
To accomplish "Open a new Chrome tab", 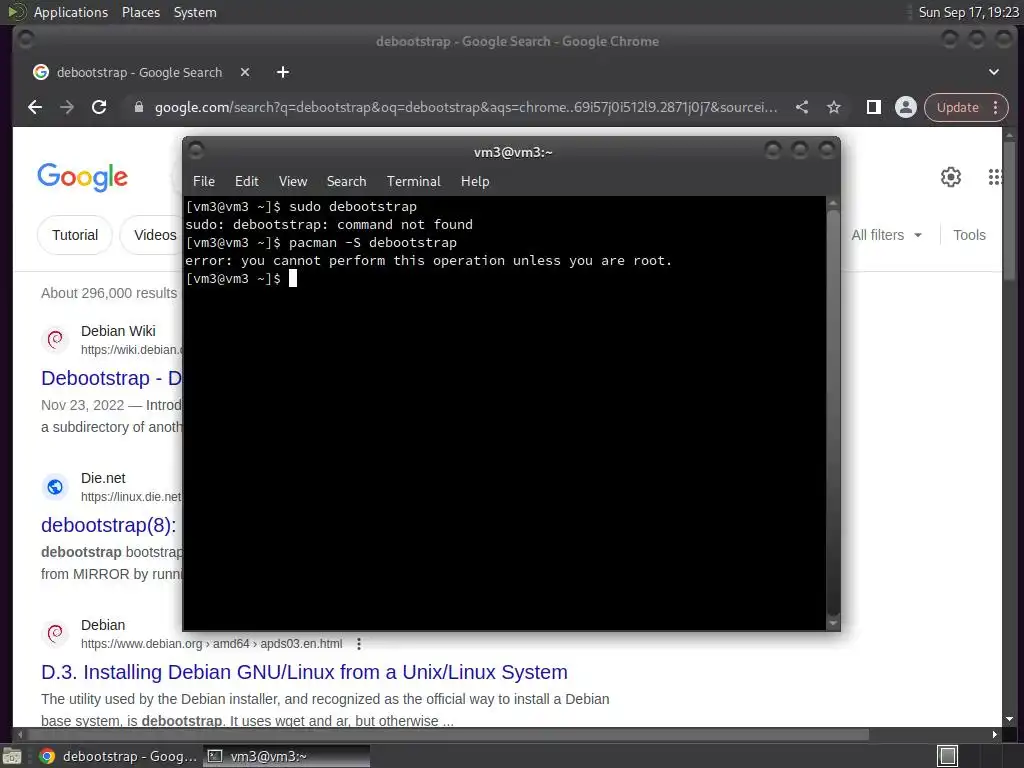I will (283, 72).
